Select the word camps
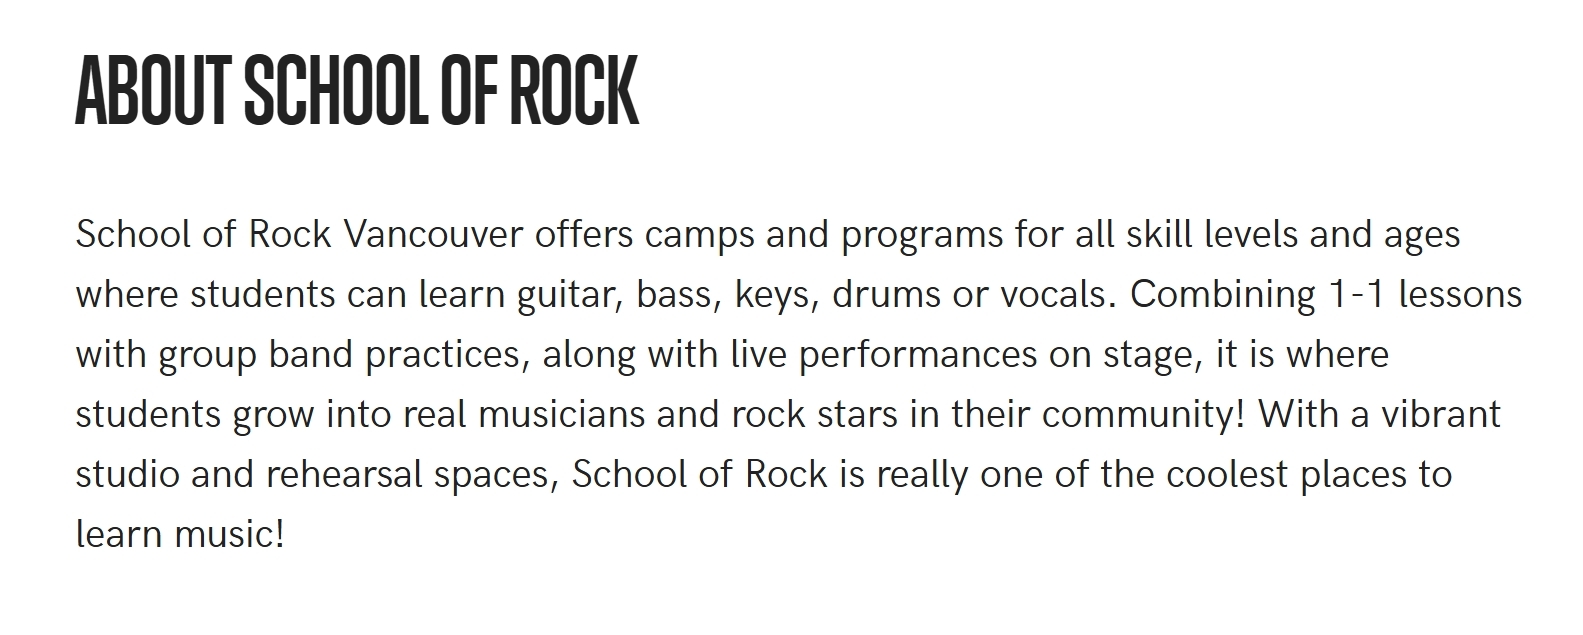The width and height of the screenshot is (1583, 635). click(x=699, y=237)
